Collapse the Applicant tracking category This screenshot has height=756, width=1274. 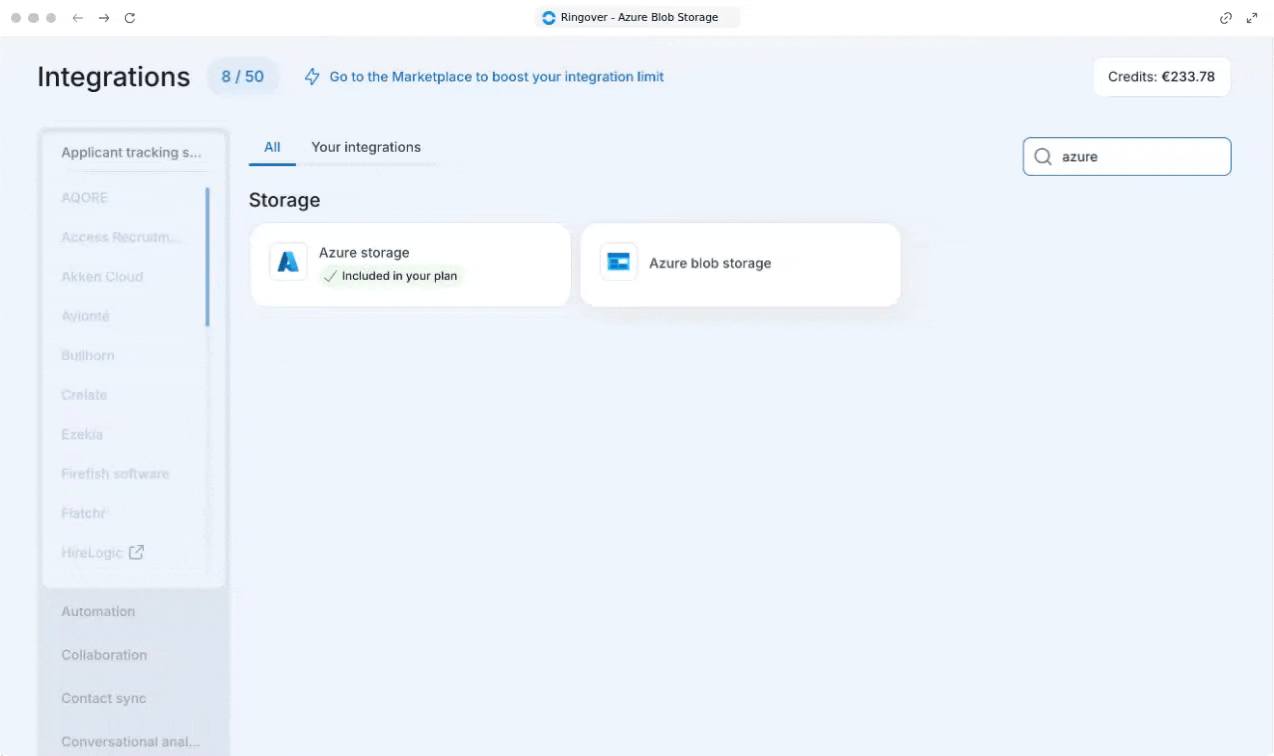(131, 153)
